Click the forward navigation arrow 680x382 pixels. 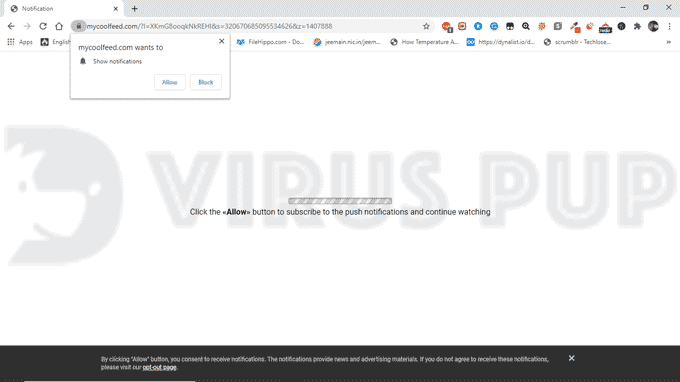click(27, 26)
